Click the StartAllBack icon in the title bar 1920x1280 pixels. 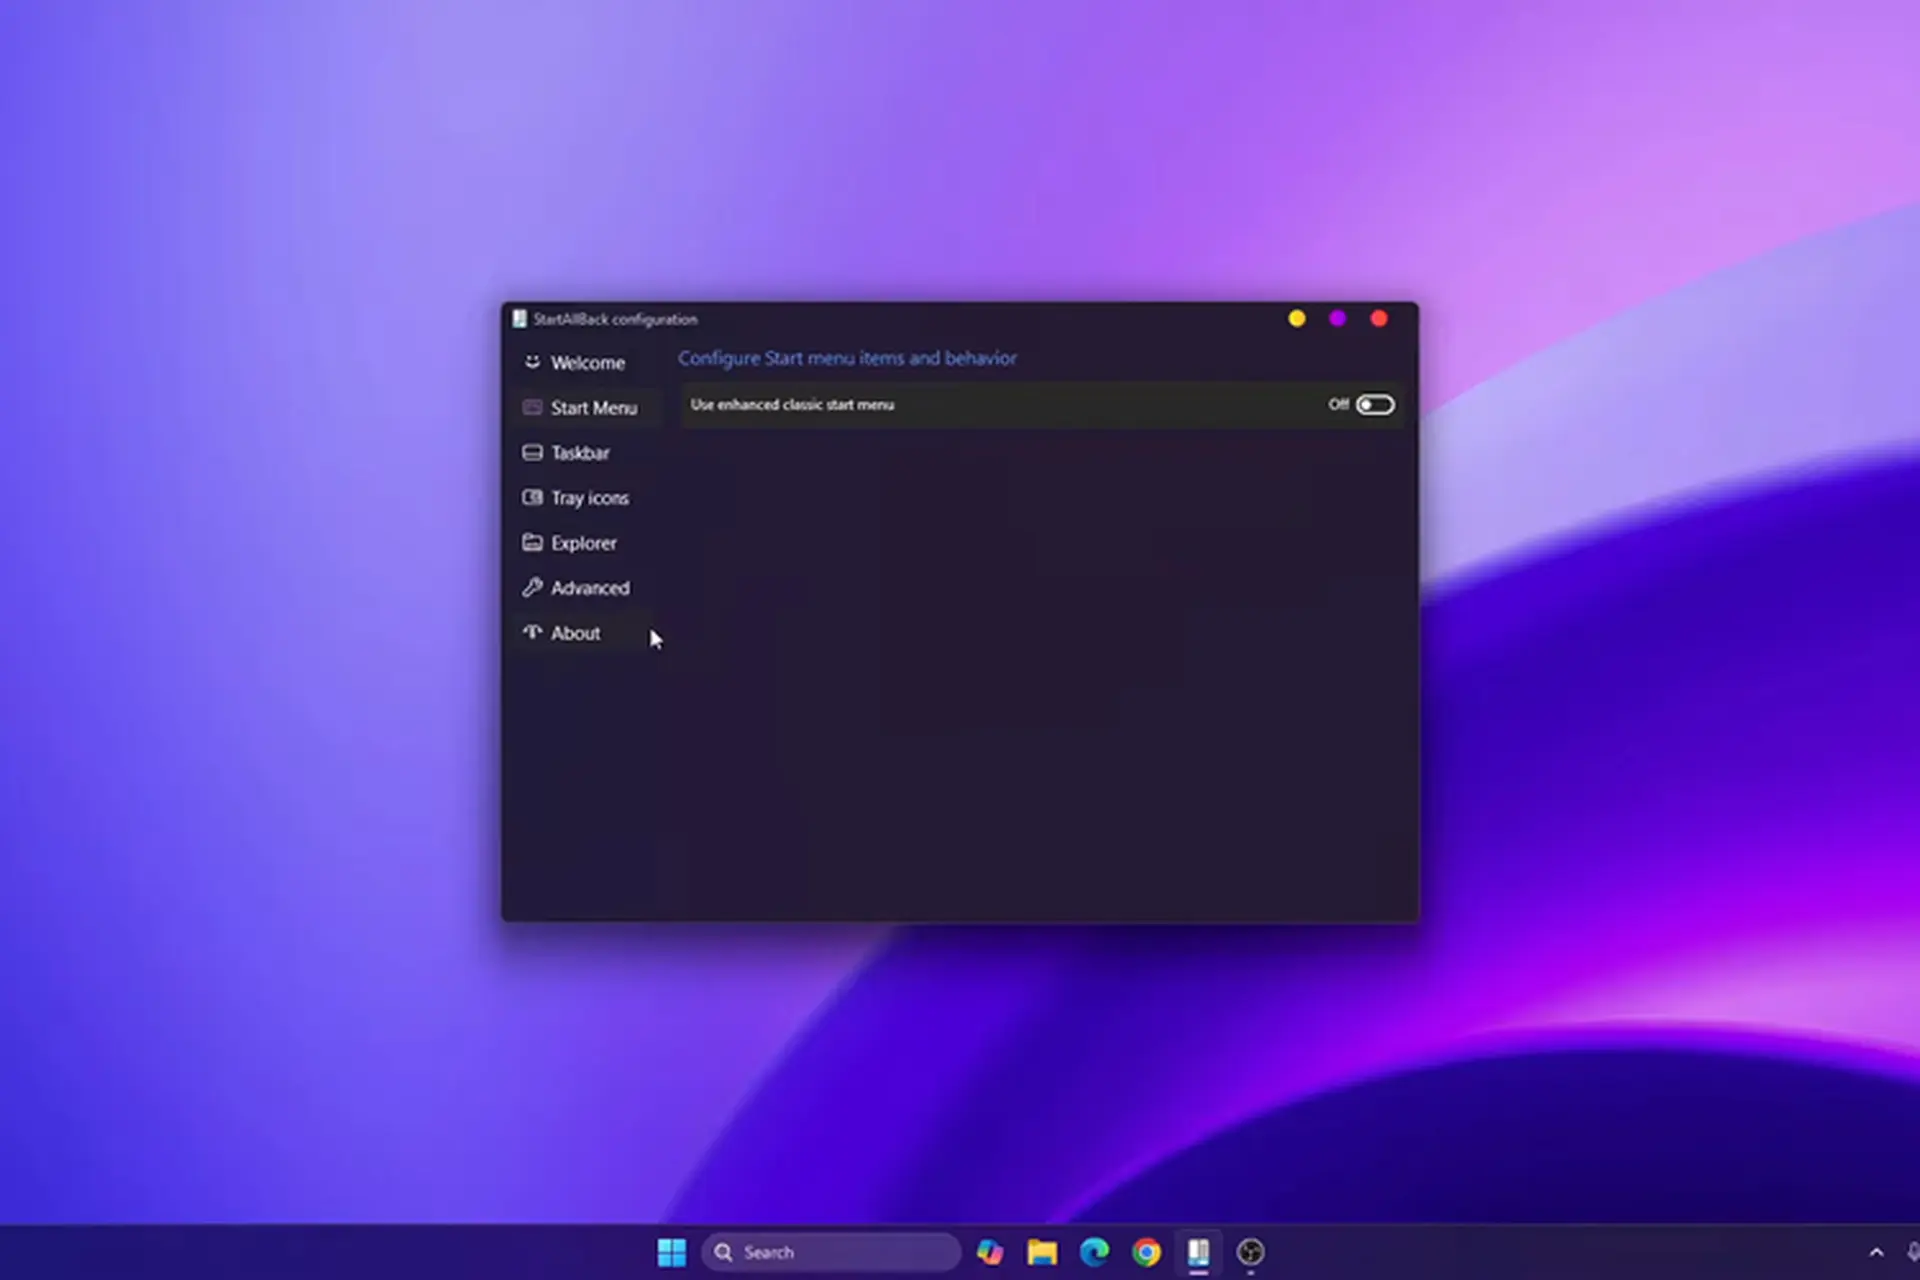point(518,318)
